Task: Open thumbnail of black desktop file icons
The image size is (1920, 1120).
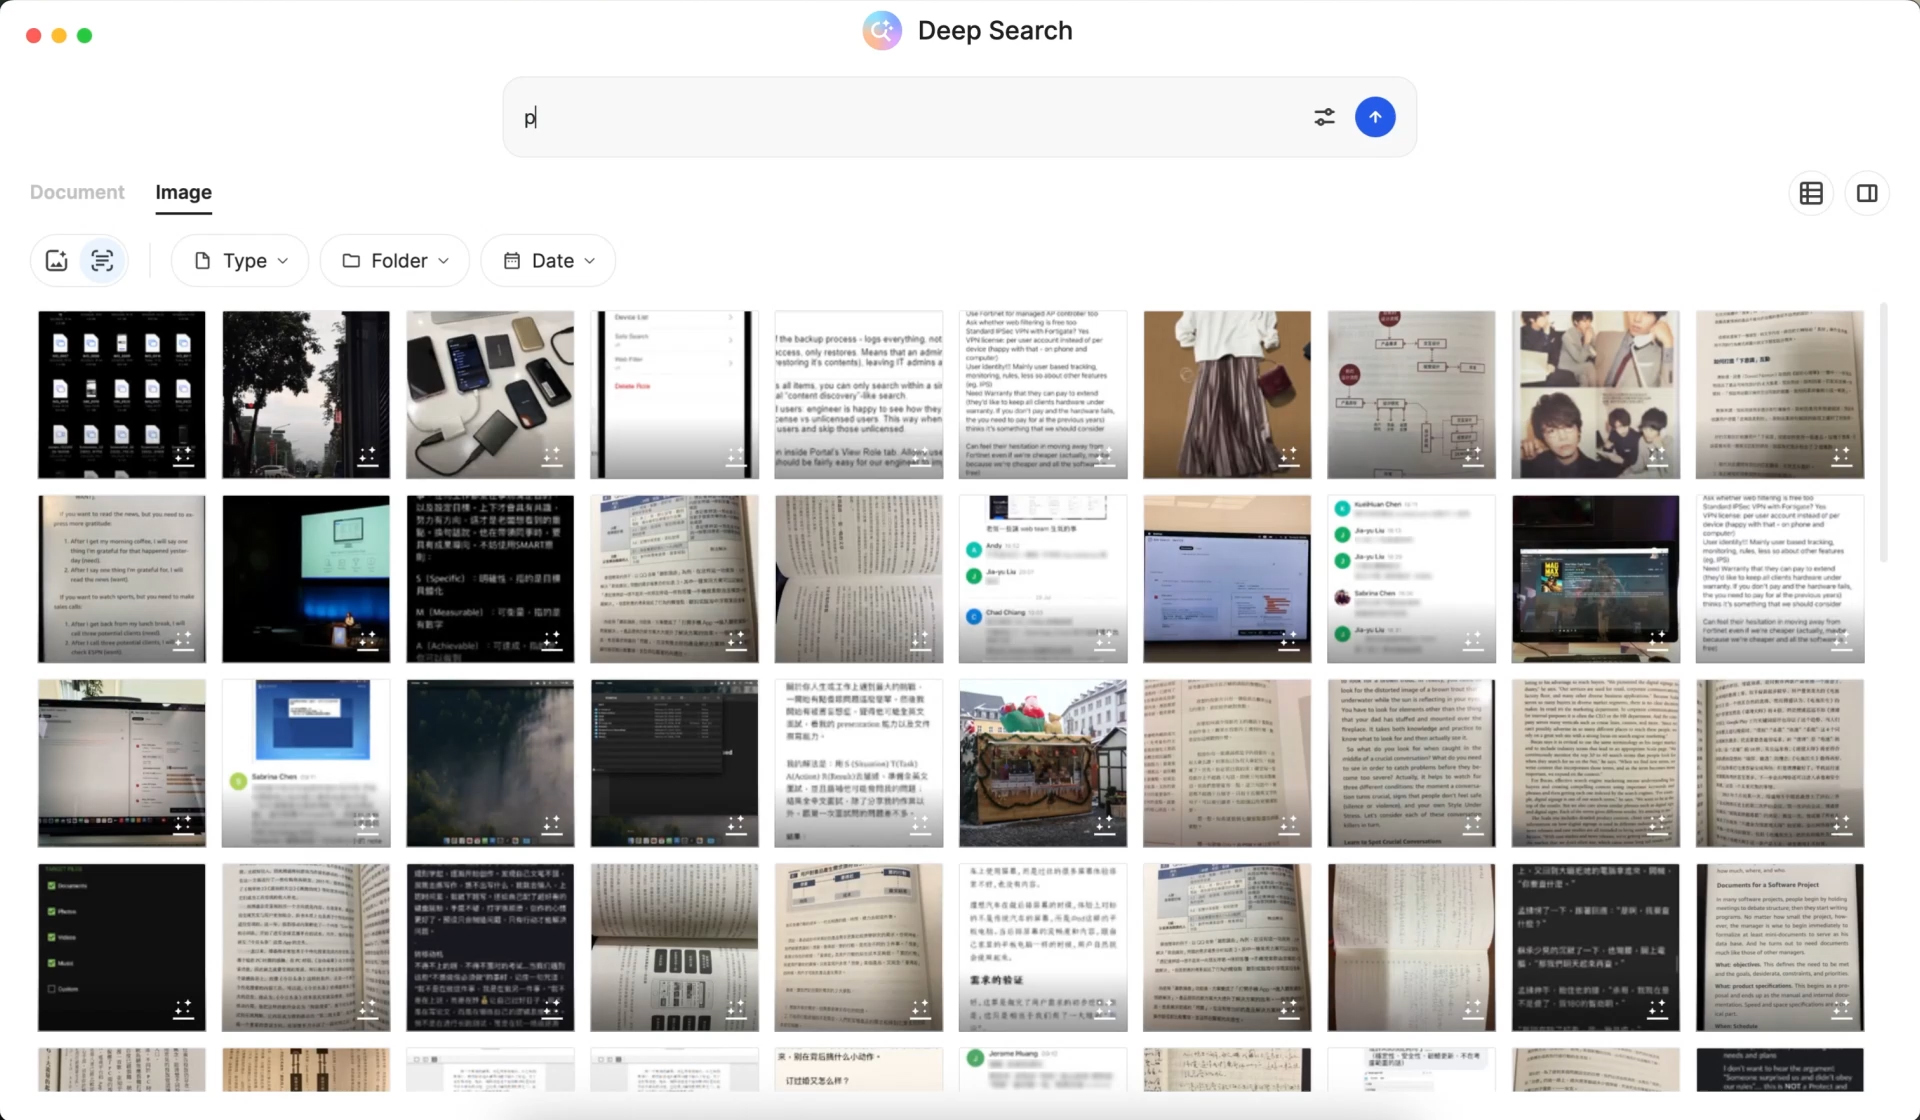Action: click(122, 394)
